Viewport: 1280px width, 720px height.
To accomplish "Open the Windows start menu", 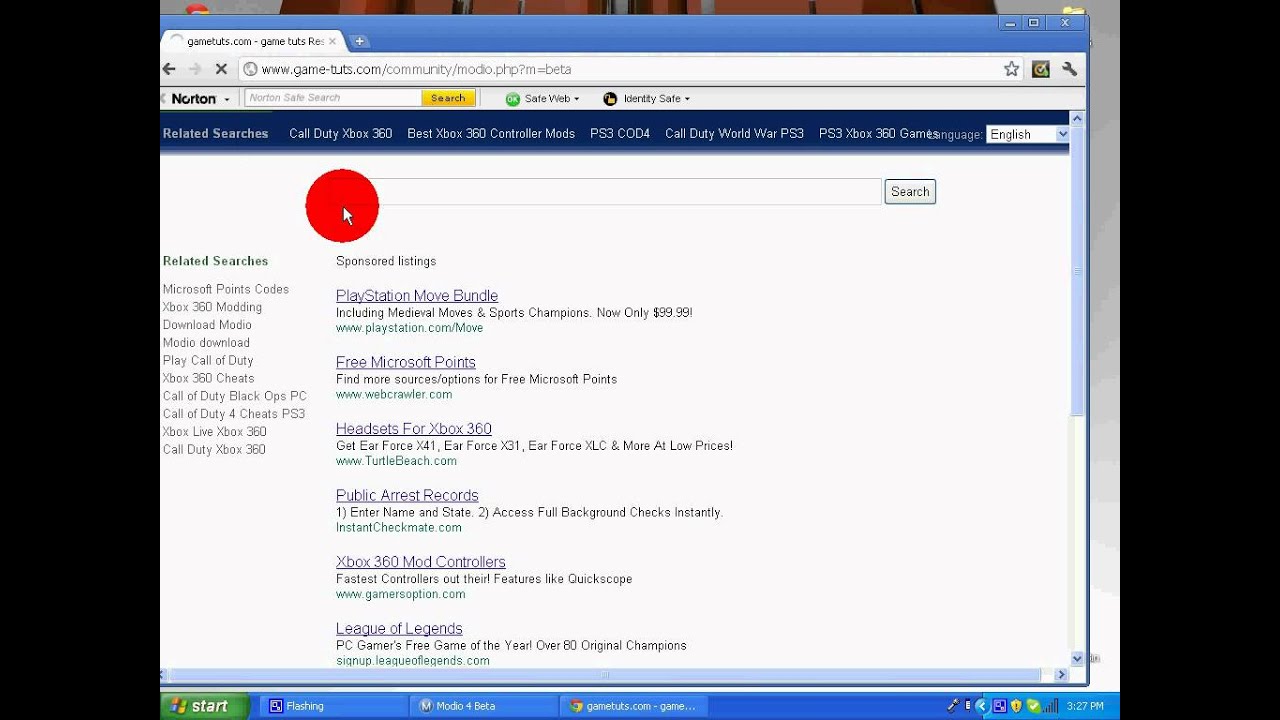I will tap(203, 706).
